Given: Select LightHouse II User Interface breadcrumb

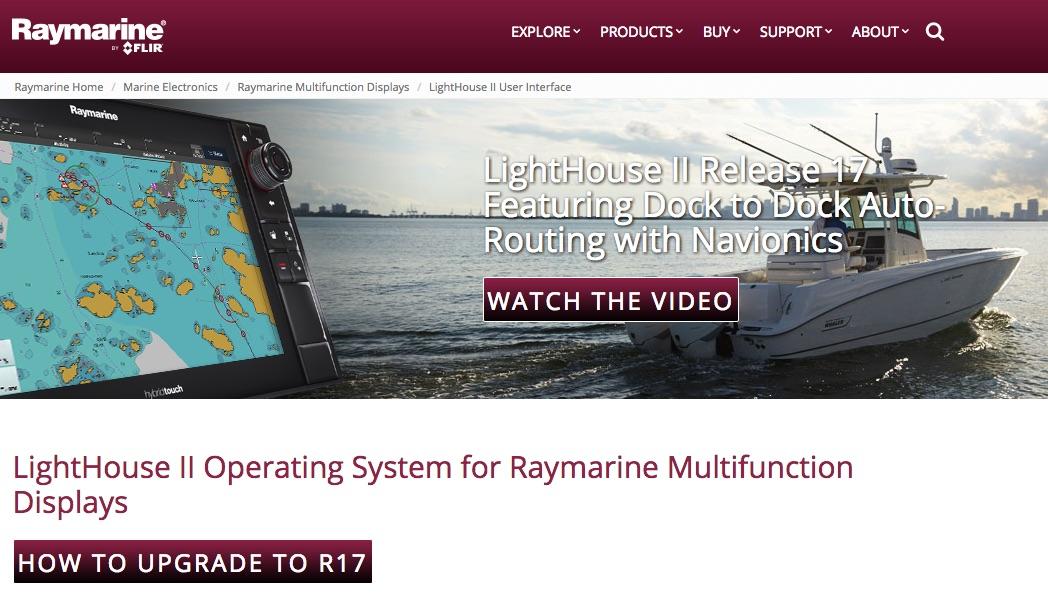Looking at the screenshot, I should [x=500, y=87].
